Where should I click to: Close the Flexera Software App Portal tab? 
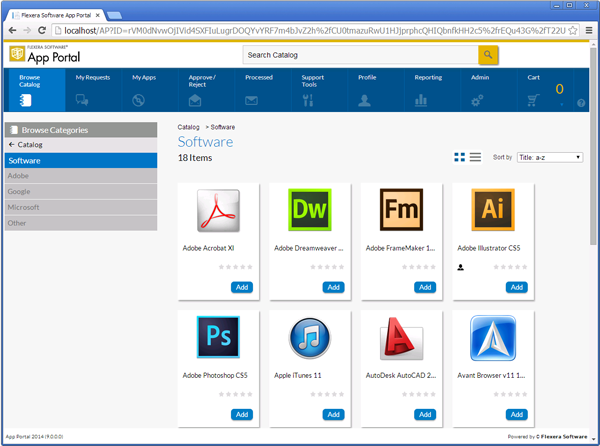(98, 15)
